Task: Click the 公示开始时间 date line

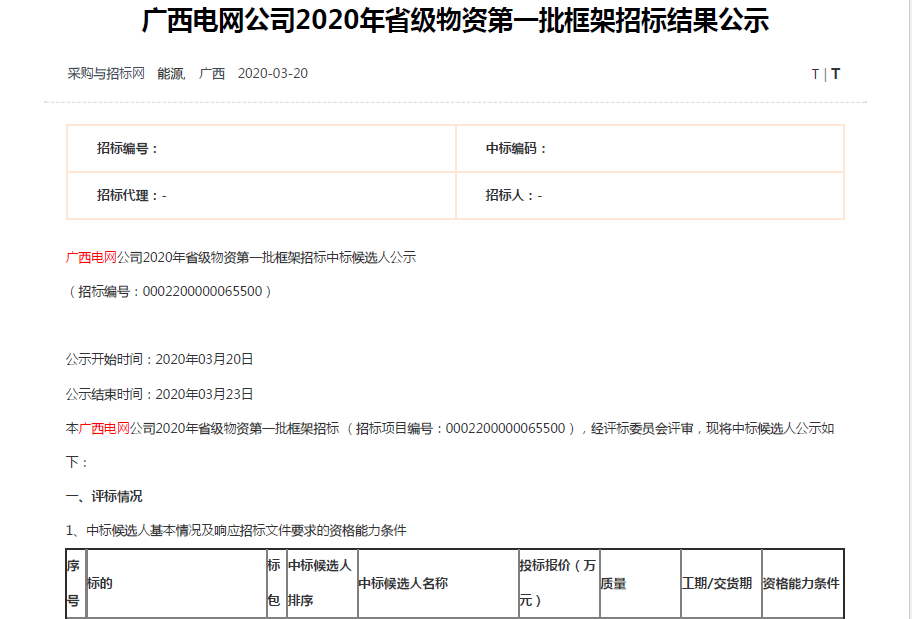Action: (159, 359)
